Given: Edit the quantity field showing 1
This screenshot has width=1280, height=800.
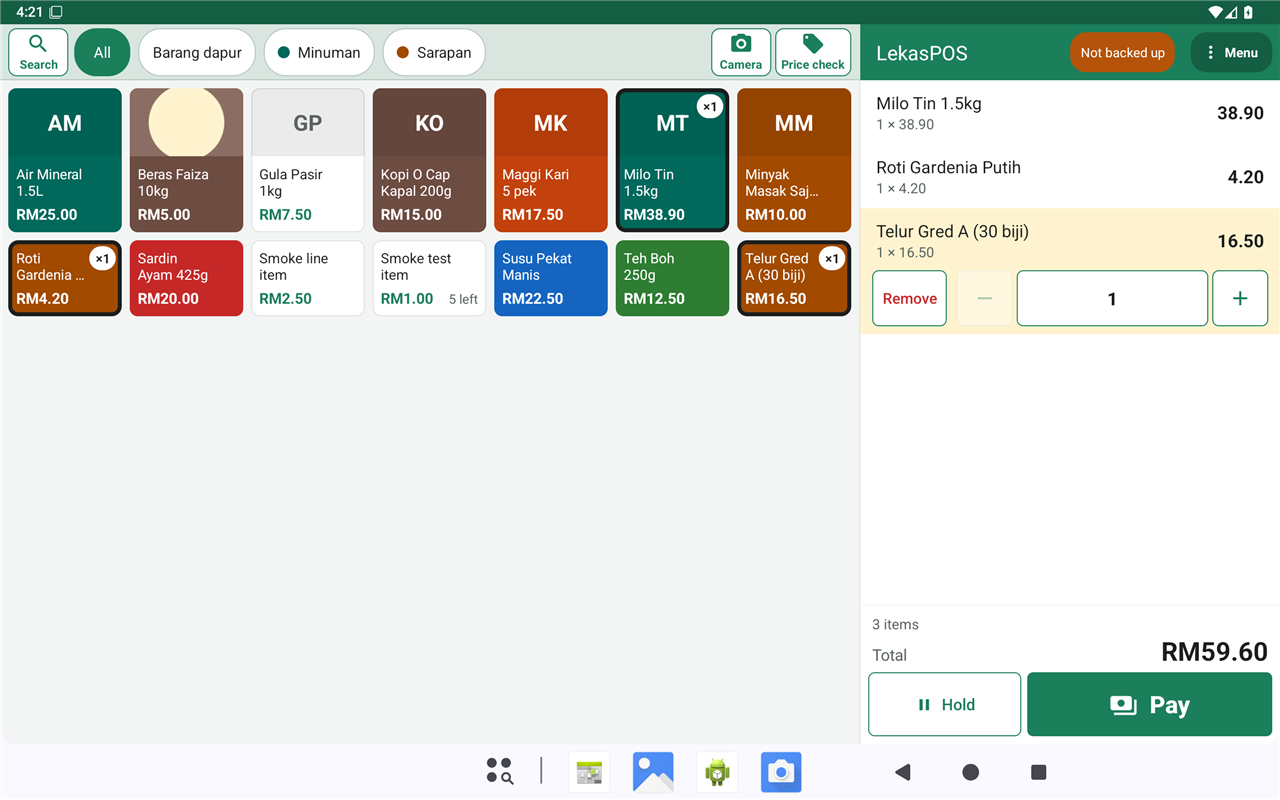Looking at the screenshot, I should pyautogui.click(x=1112, y=298).
